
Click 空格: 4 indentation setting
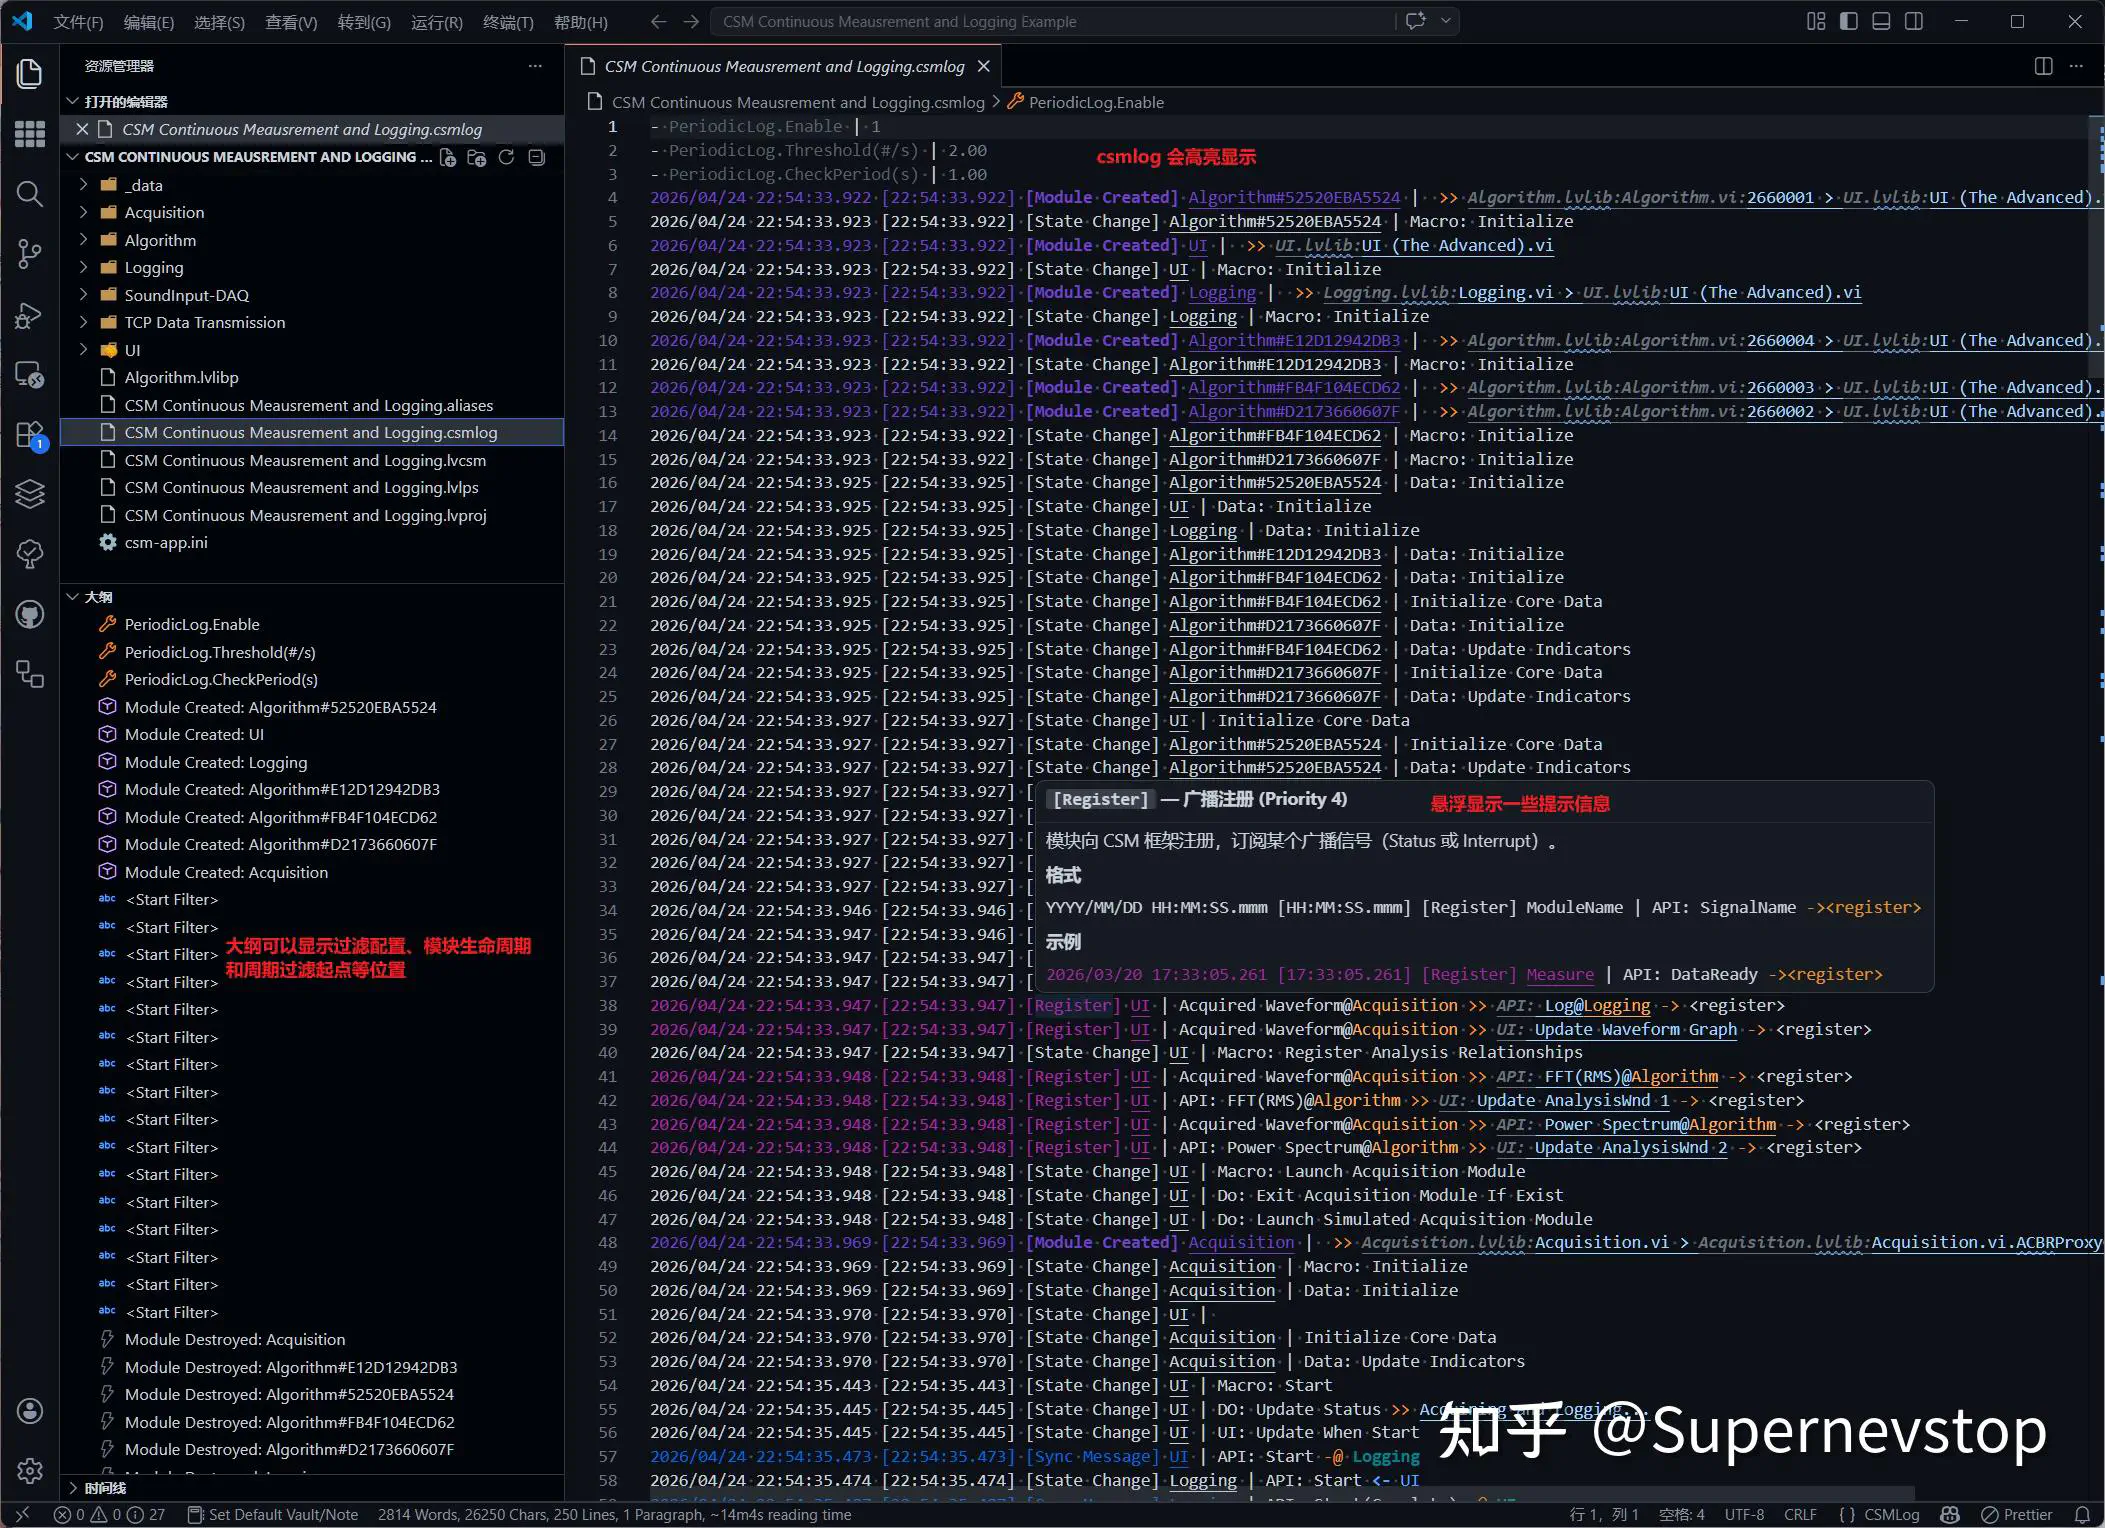(x=1681, y=1515)
